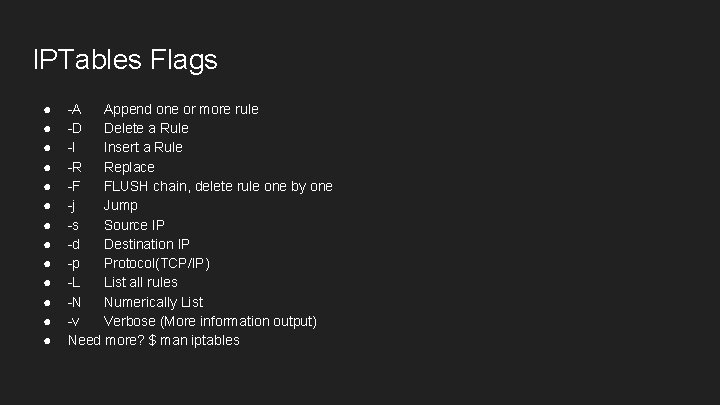Click the "Destination IP" description

pos(147,244)
